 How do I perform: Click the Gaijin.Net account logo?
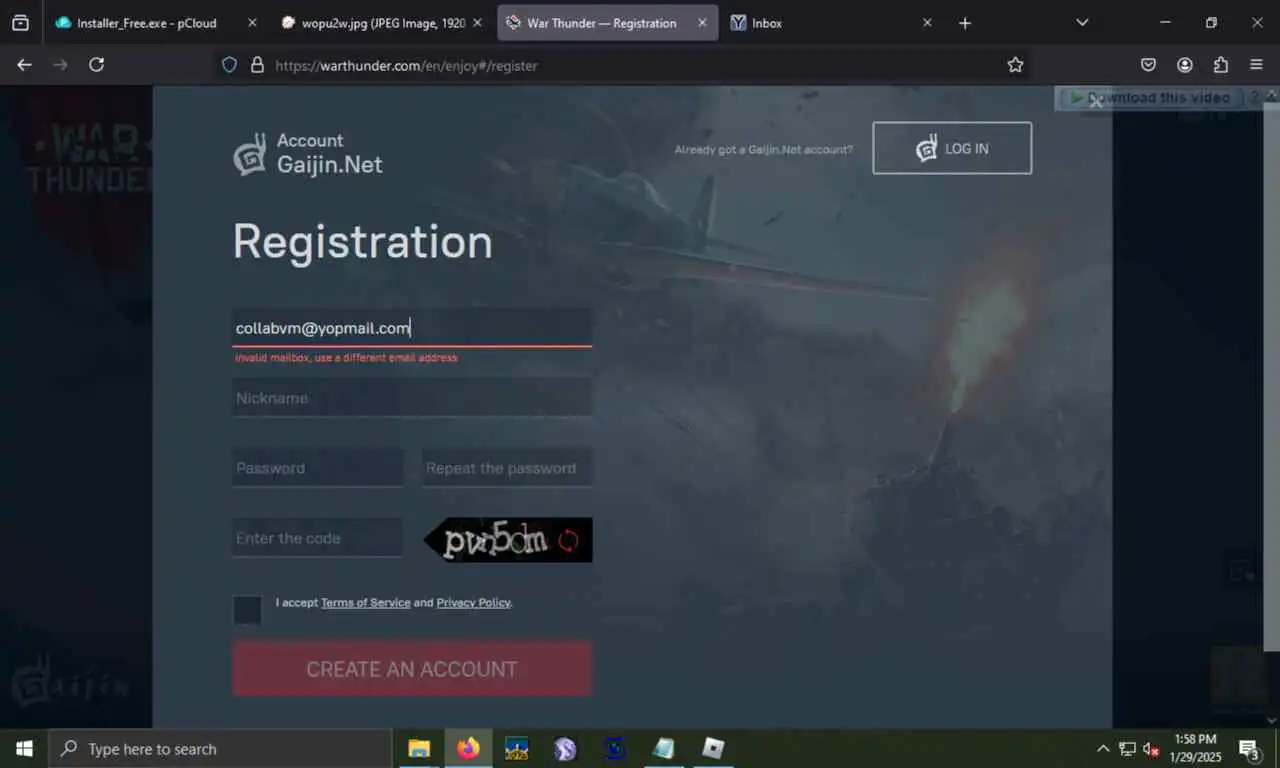[x=308, y=153]
